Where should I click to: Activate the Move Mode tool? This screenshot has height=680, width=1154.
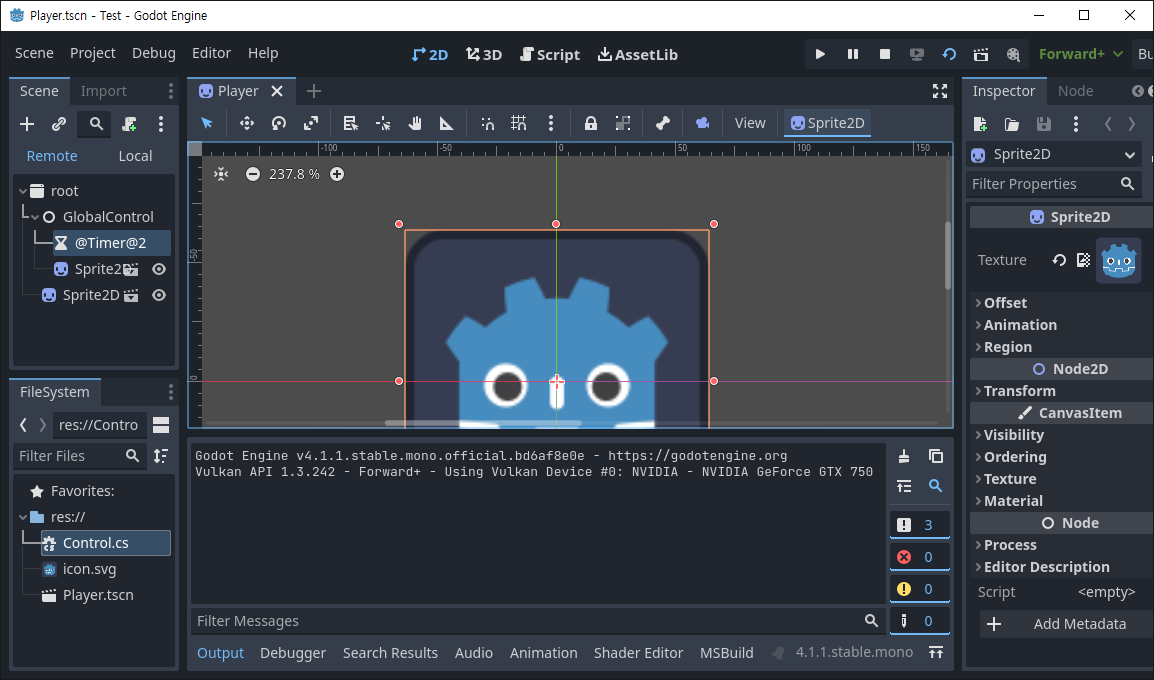click(x=247, y=123)
